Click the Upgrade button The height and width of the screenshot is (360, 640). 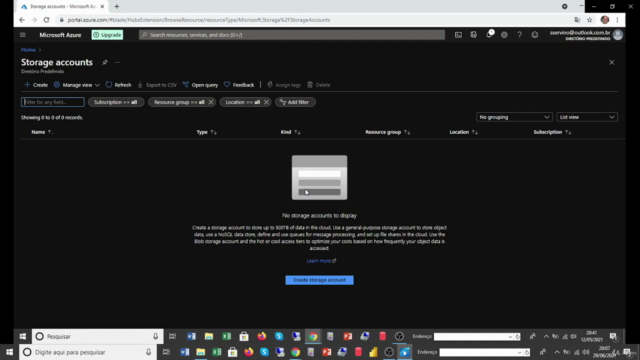(107, 35)
